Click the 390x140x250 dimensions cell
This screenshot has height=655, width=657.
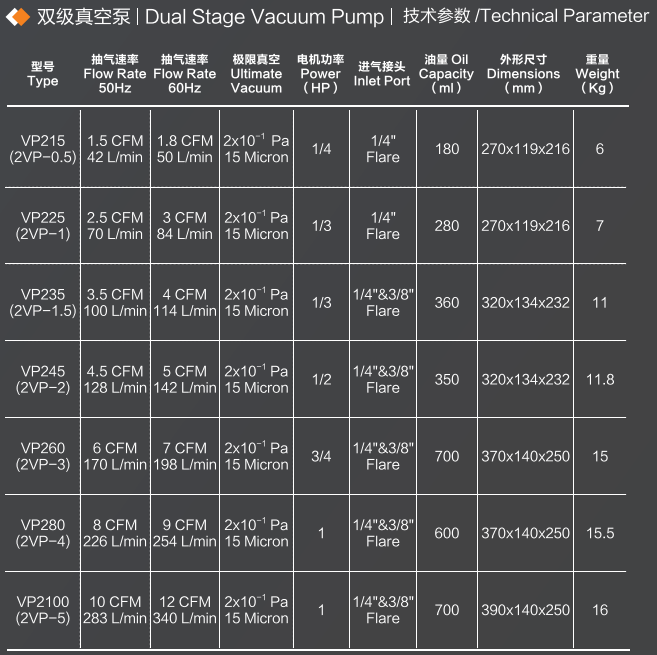click(525, 610)
